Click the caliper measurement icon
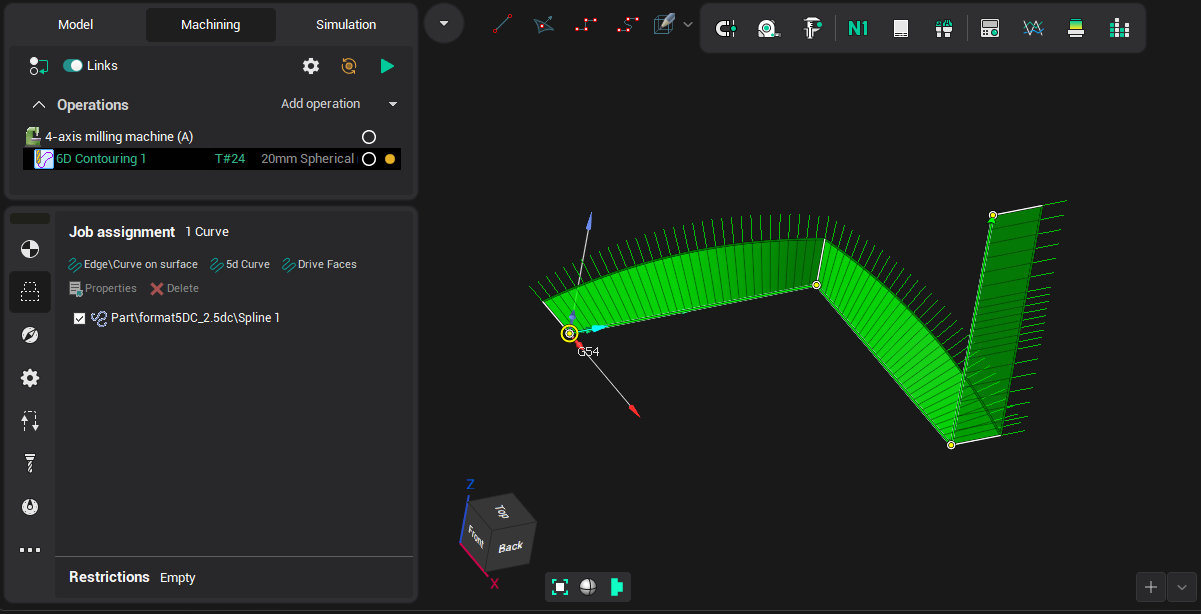The width and height of the screenshot is (1201, 614). click(812, 28)
